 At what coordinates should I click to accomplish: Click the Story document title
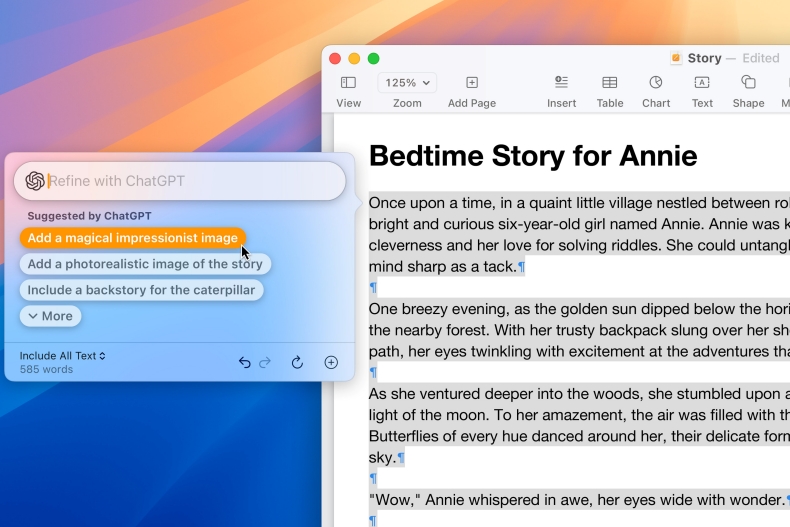pyautogui.click(x=704, y=58)
